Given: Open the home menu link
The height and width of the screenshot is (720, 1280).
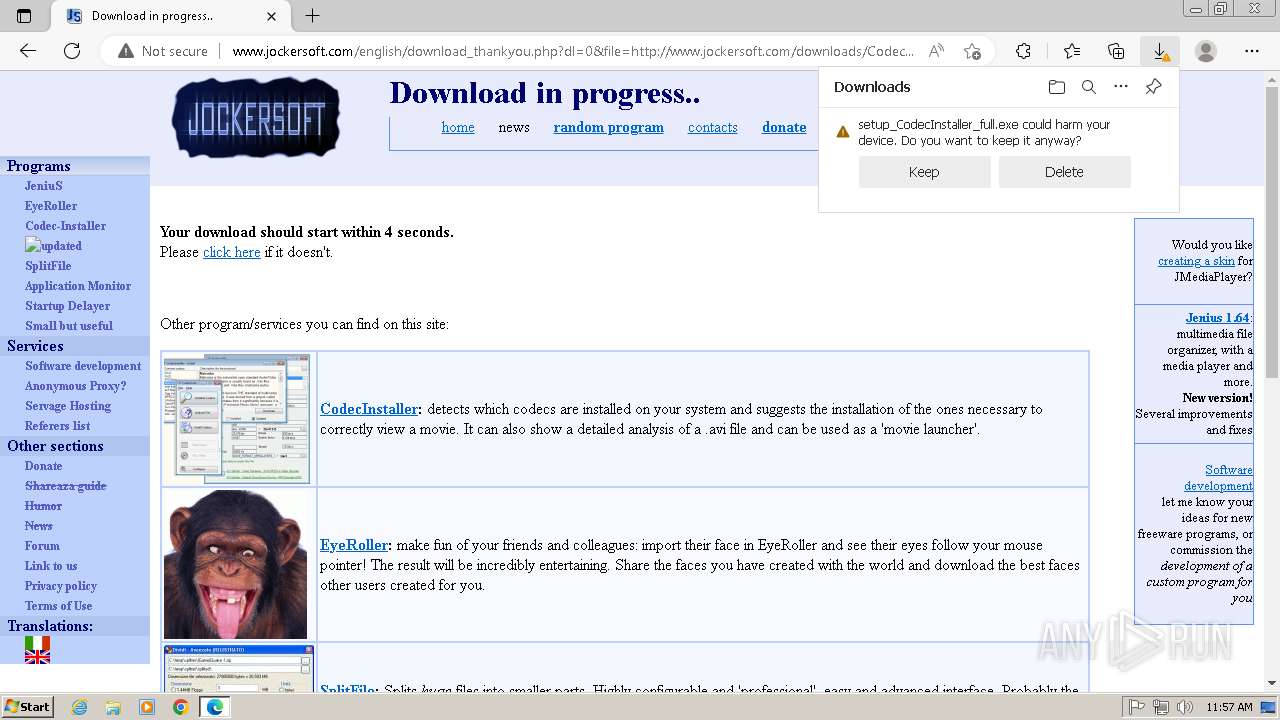Looking at the screenshot, I should 458,127.
